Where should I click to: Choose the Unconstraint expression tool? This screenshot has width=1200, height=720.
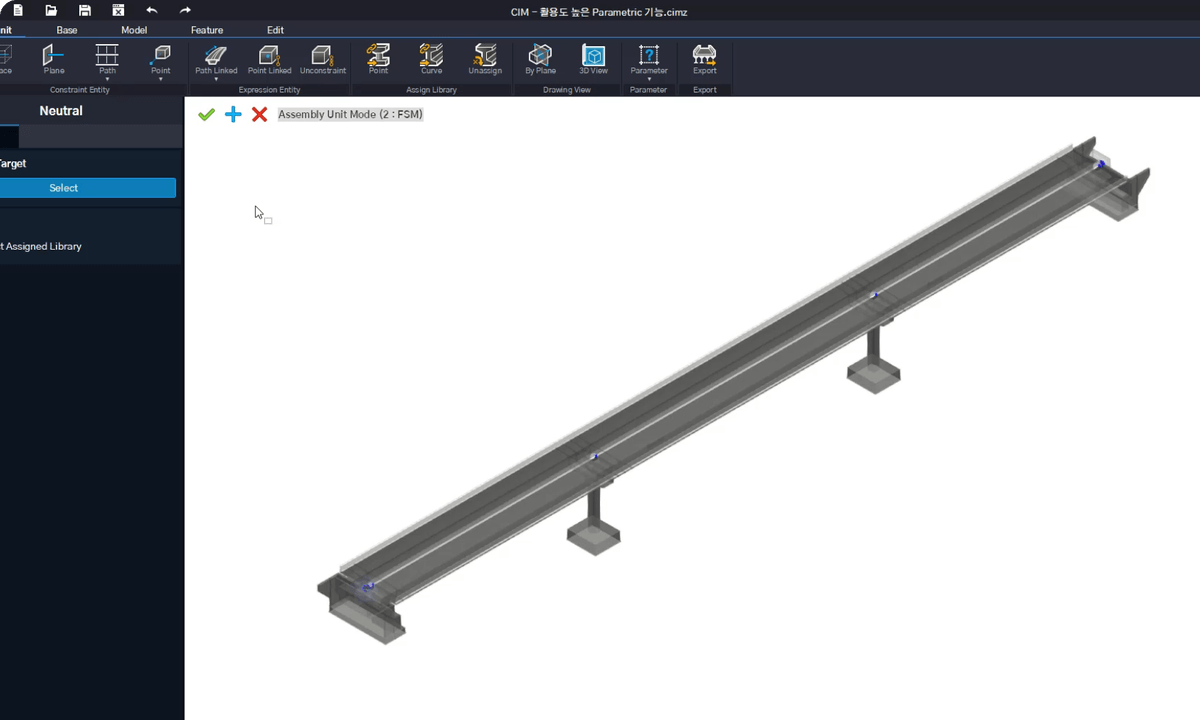click(322, 58)
